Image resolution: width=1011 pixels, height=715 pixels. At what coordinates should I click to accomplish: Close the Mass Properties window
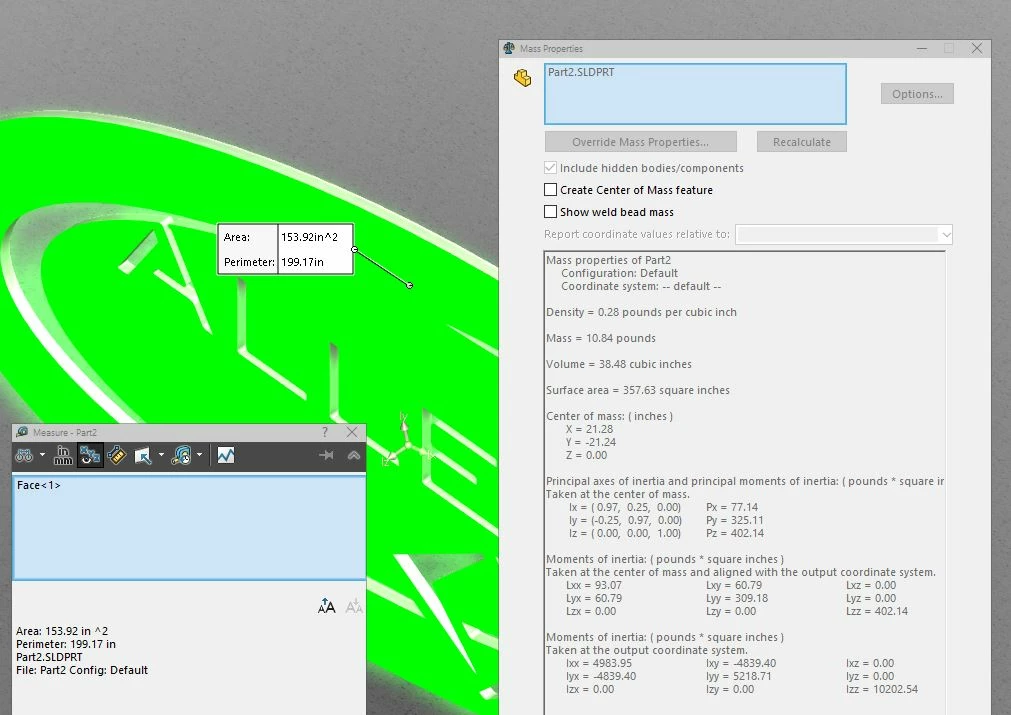click(x=977, y=48)
